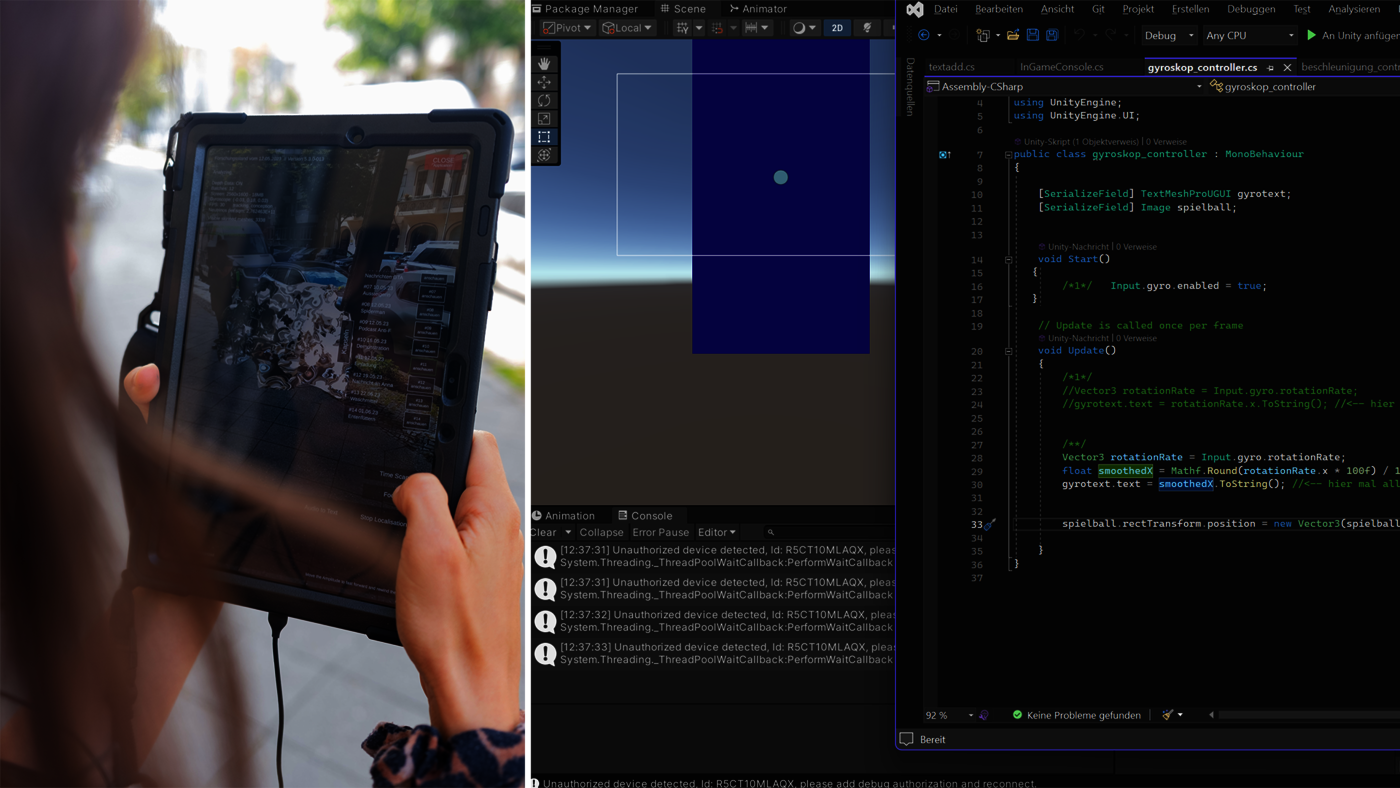Open the Clear options dropdown arrow in Console
The width and height of the screenshot is (1400, 788).
point(568,532)
